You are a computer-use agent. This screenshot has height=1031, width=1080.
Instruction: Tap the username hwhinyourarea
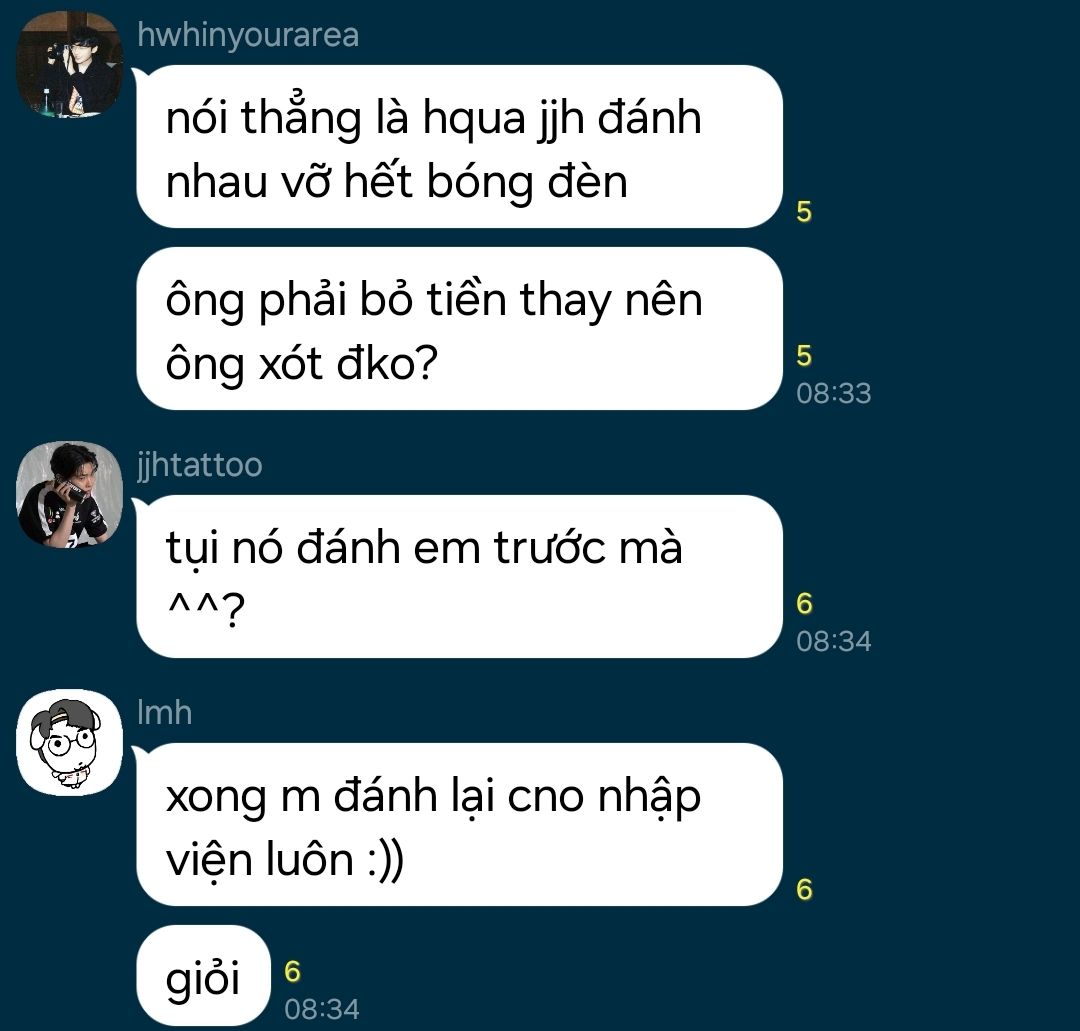coord(248,35)
